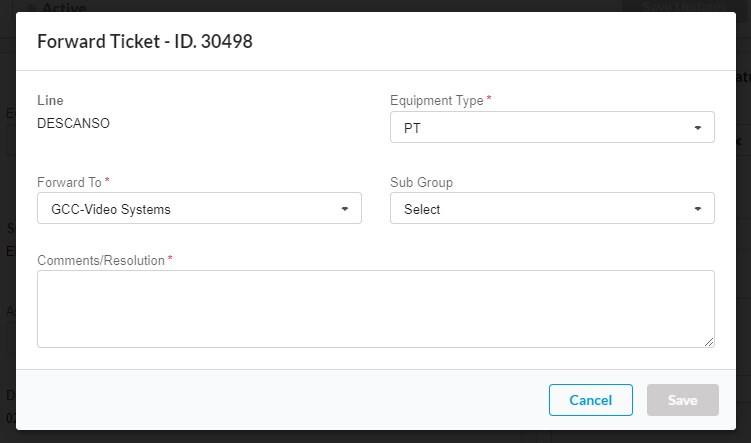
Task: Click the Equipment Type label
Action: pos(436,101)
